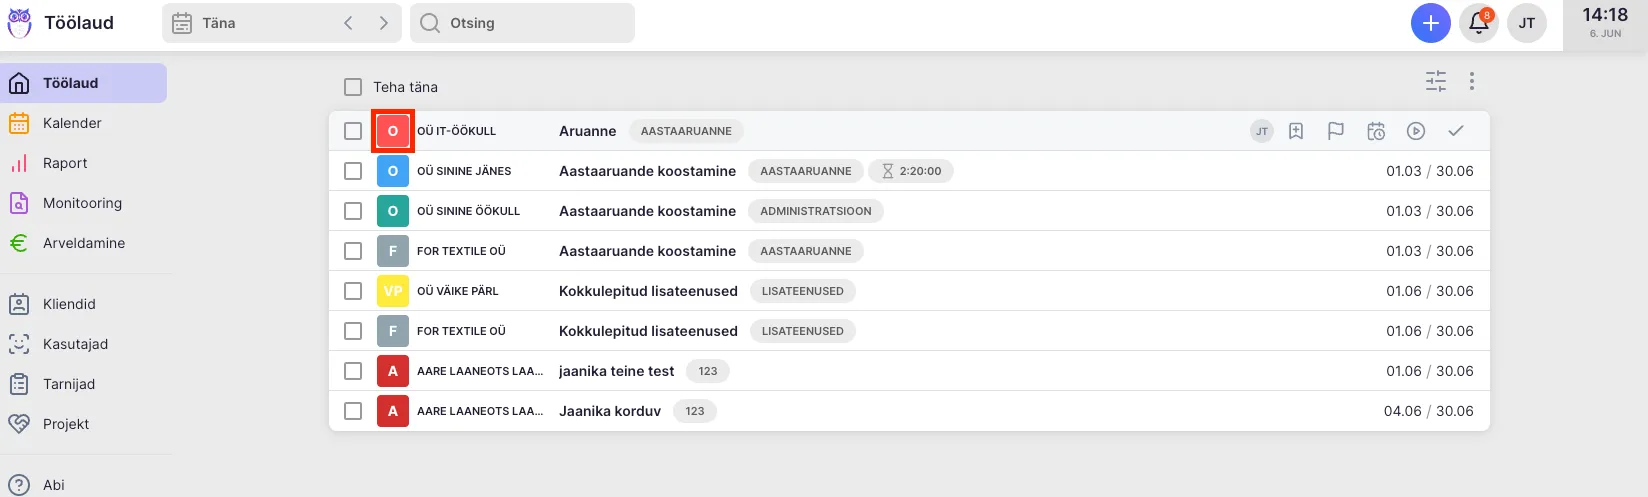Select the OÜ VÄIKE PÄRL row checkbox
This screenshot has height=497, width=1648.
(353, 291)
